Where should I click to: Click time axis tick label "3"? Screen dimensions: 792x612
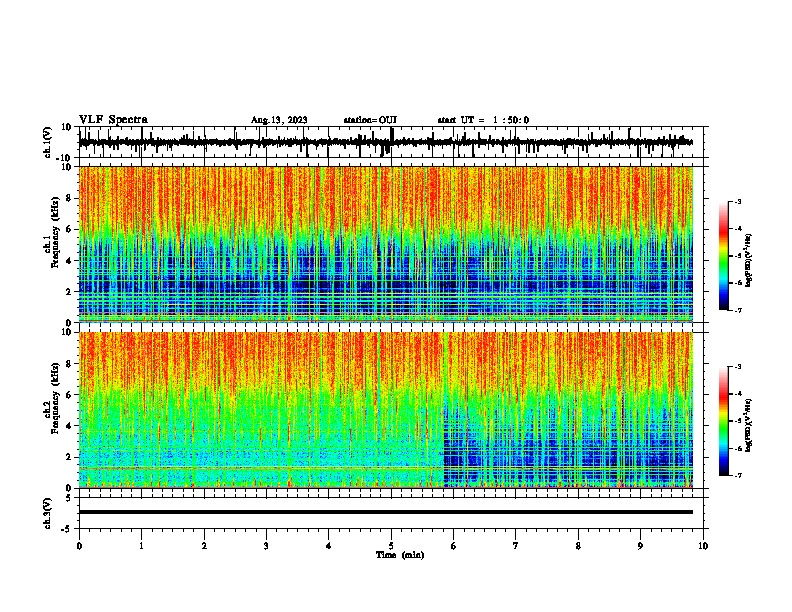click(266, 546)
